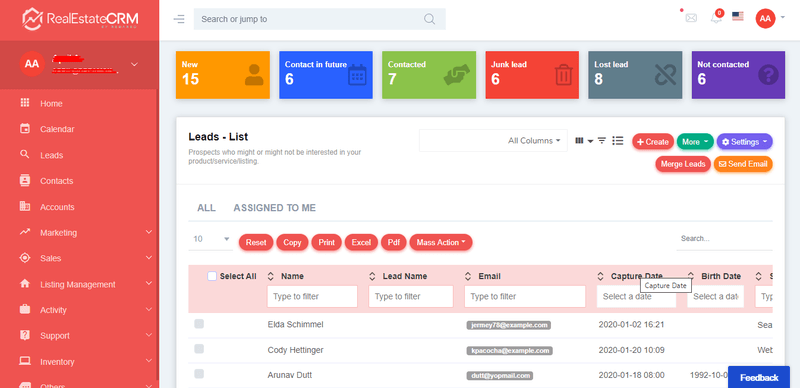Screen dimensions: 800x388
Task: Open the mail envelope icon
Action: click(x=691, y=18)
